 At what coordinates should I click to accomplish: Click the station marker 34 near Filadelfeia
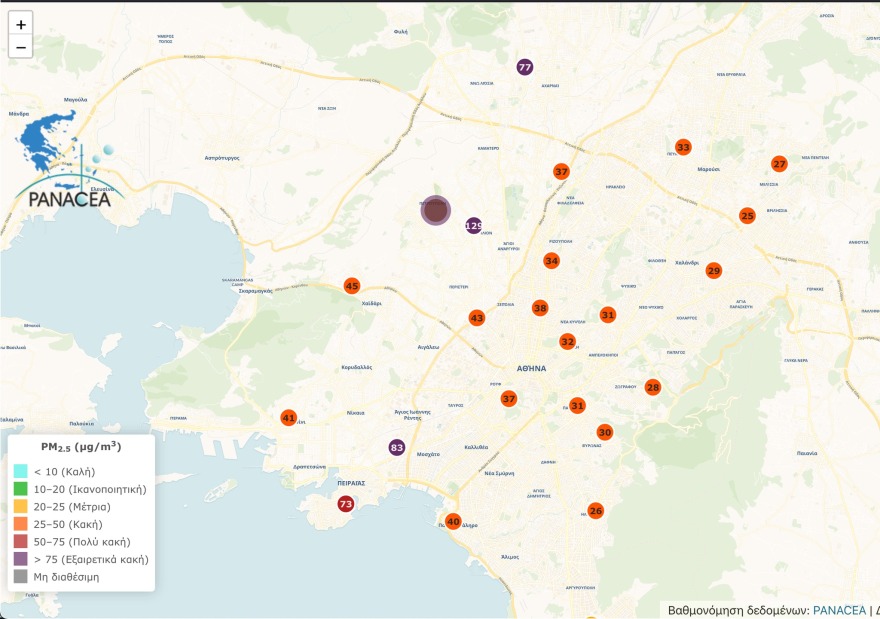tap(550, 261)
